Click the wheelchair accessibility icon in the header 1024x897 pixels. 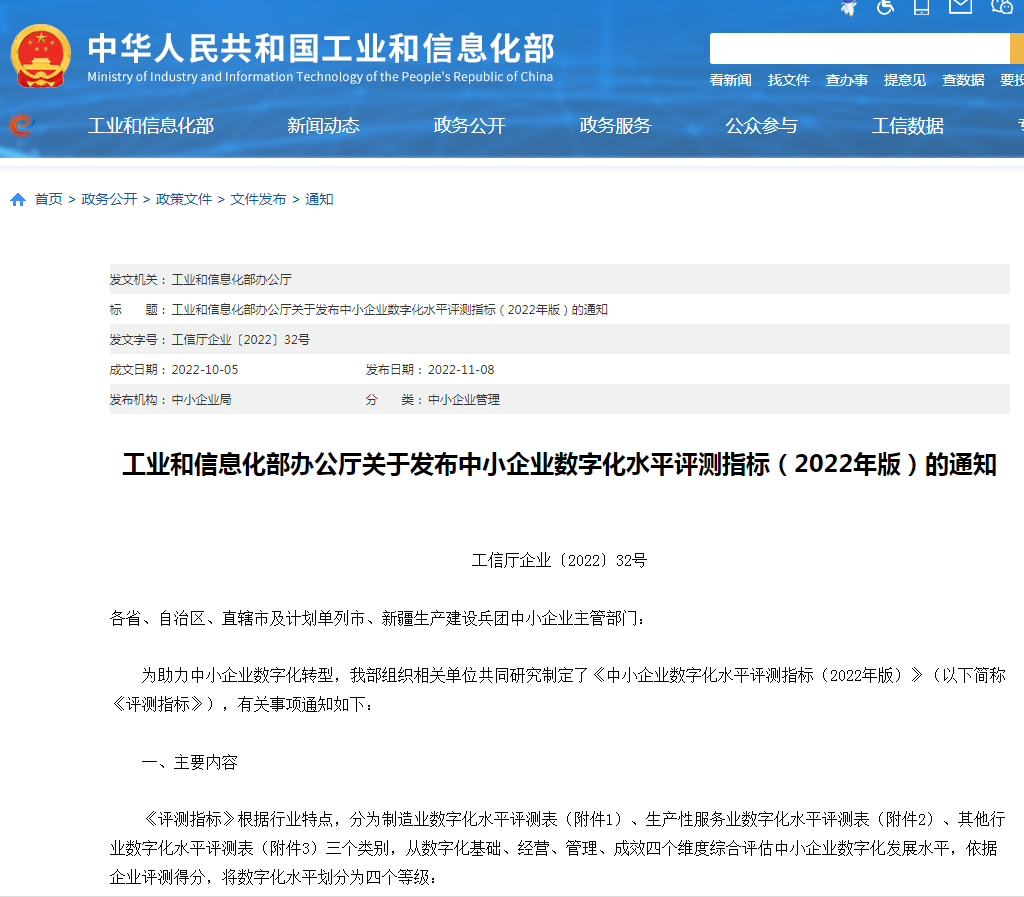[884, 7]
